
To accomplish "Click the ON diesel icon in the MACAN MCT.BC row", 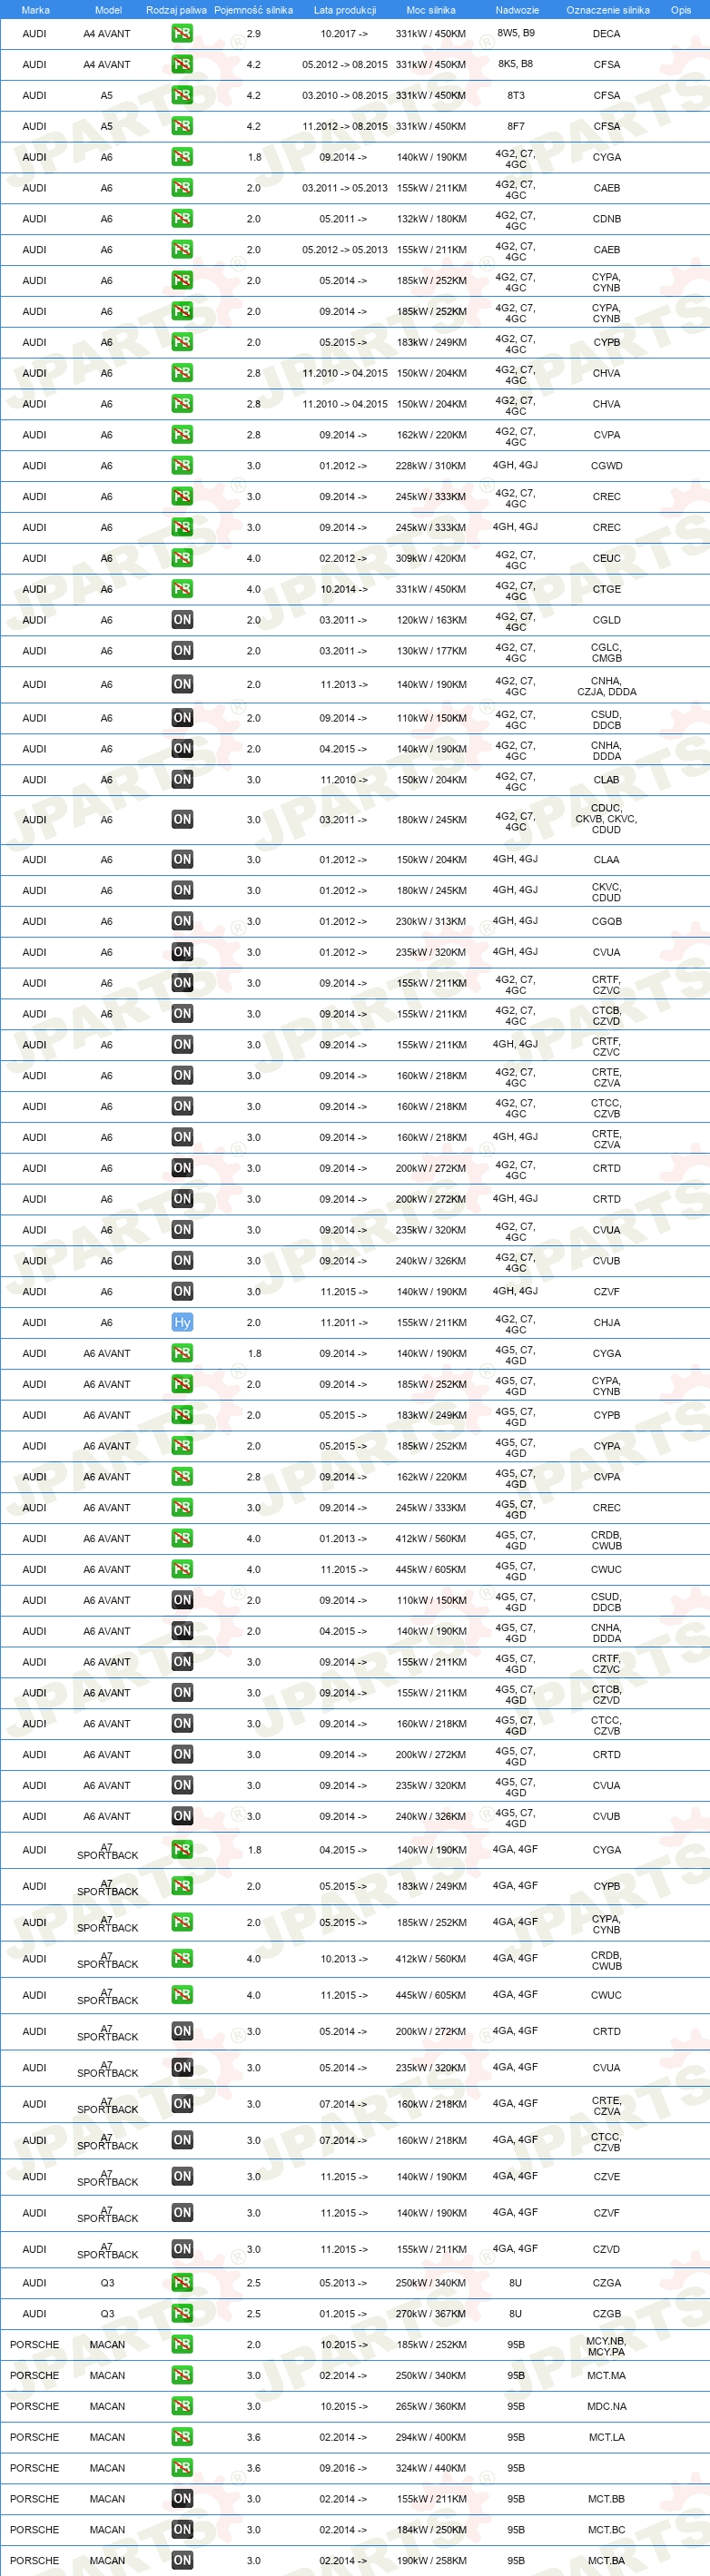I will 182,2529.
